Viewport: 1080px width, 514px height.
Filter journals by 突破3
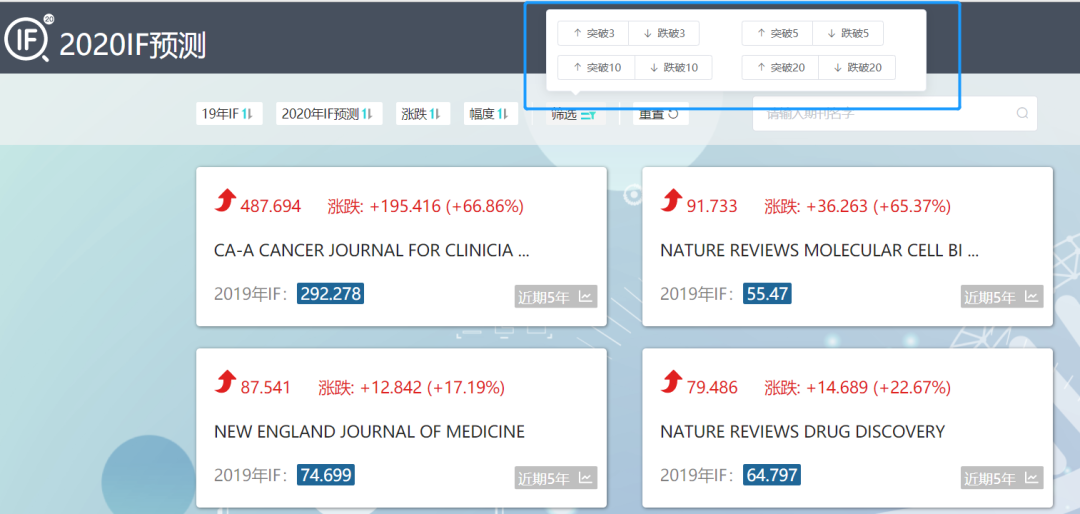point(592,33)
